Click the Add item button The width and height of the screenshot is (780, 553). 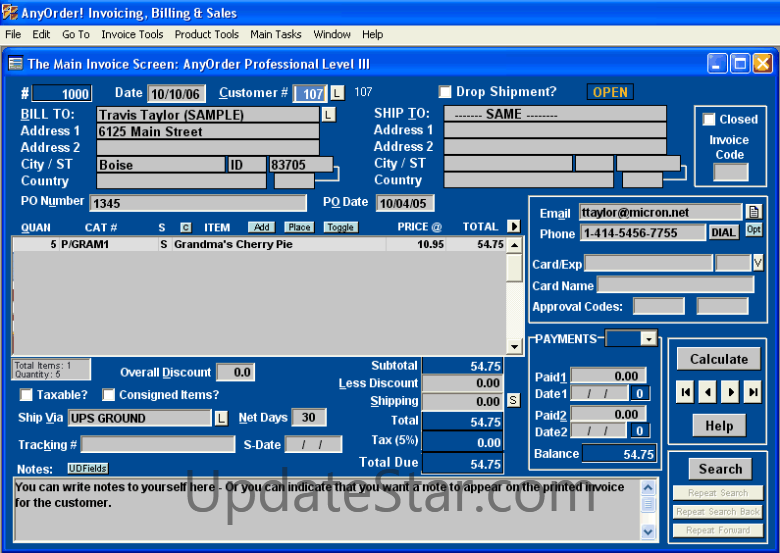tap(262, 227)
